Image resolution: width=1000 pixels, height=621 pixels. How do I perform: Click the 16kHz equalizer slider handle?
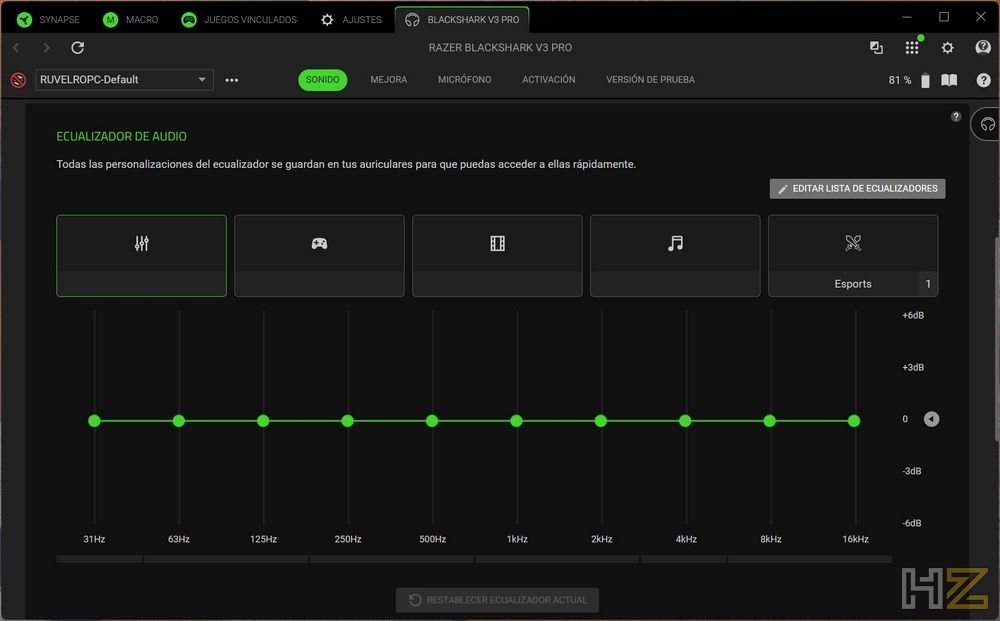tap(854, 421)
